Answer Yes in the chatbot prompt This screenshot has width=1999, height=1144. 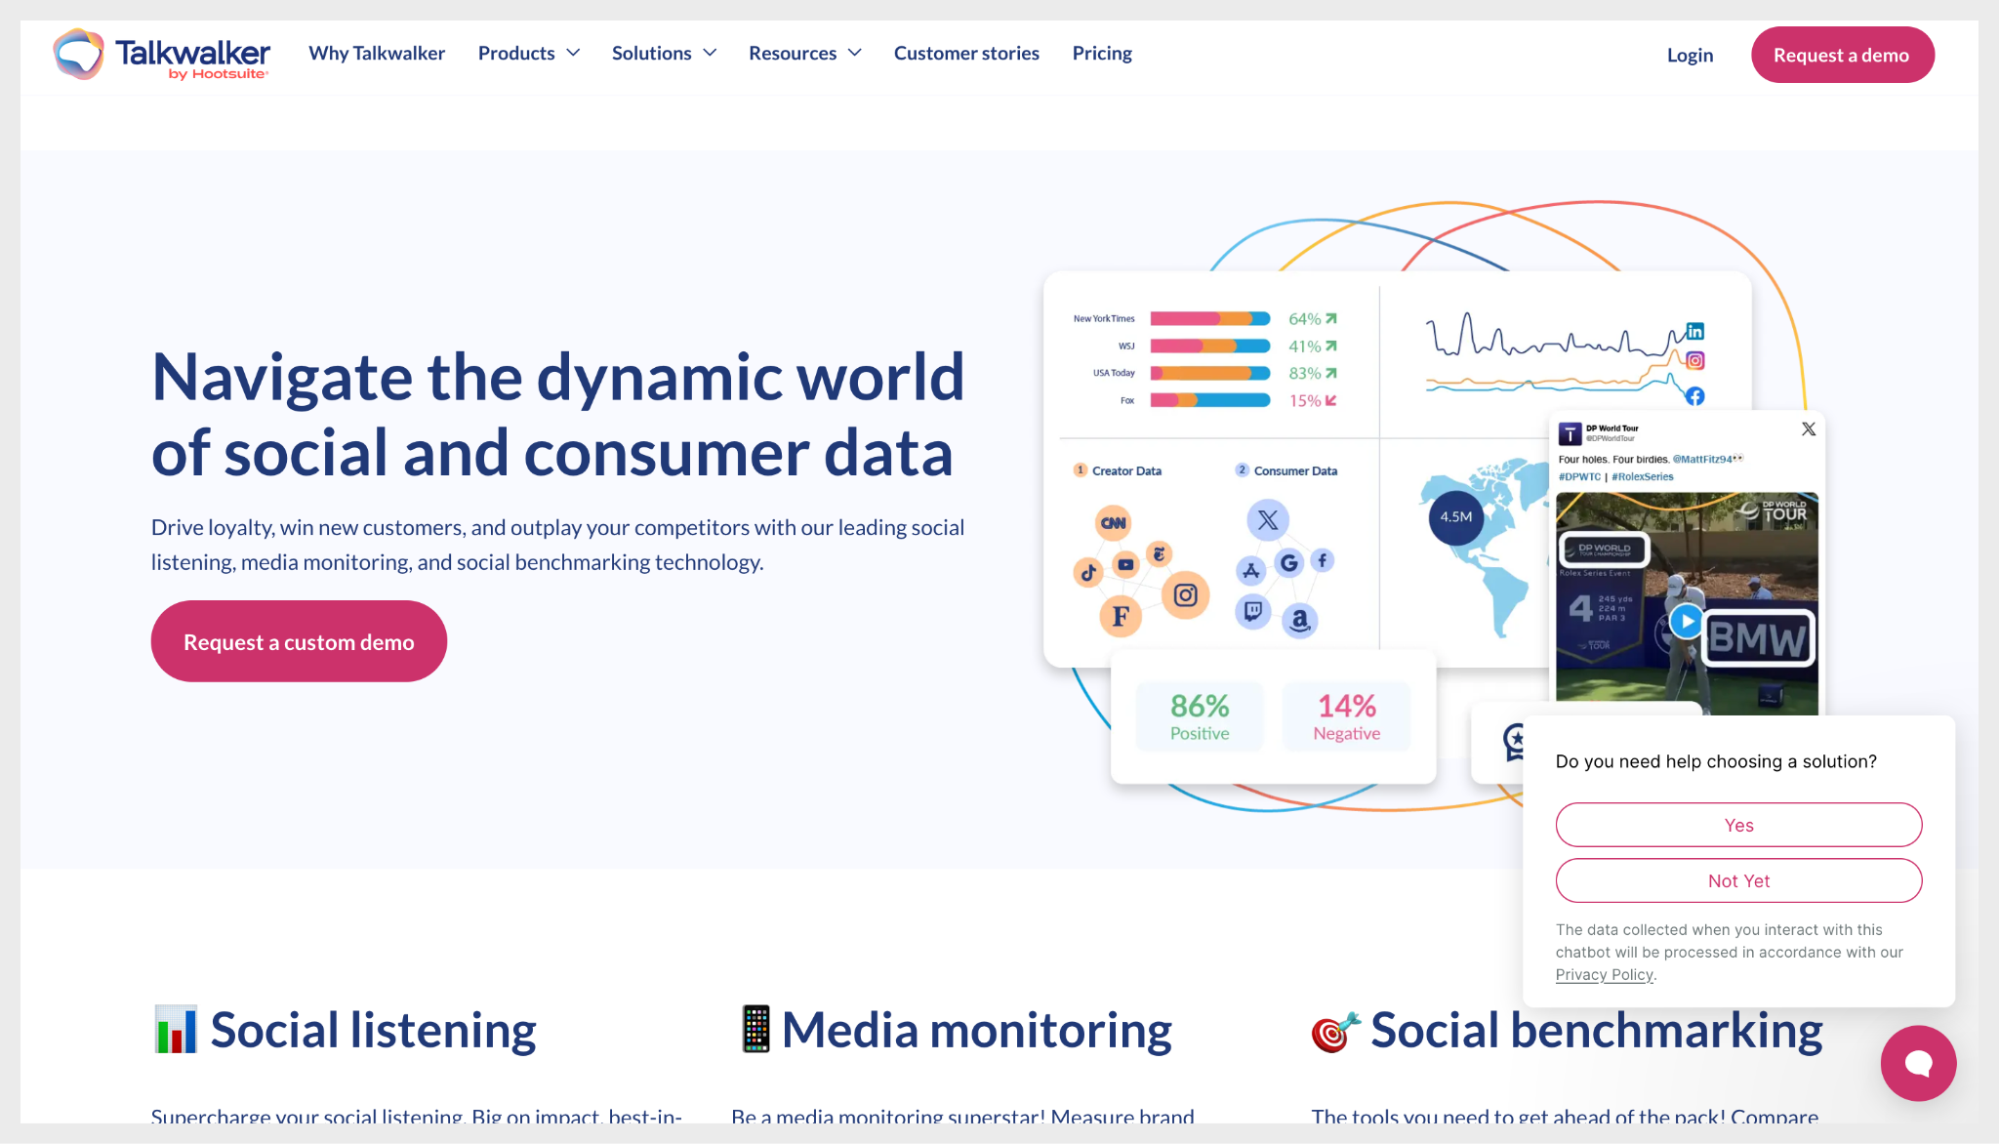coord(1738,825)
